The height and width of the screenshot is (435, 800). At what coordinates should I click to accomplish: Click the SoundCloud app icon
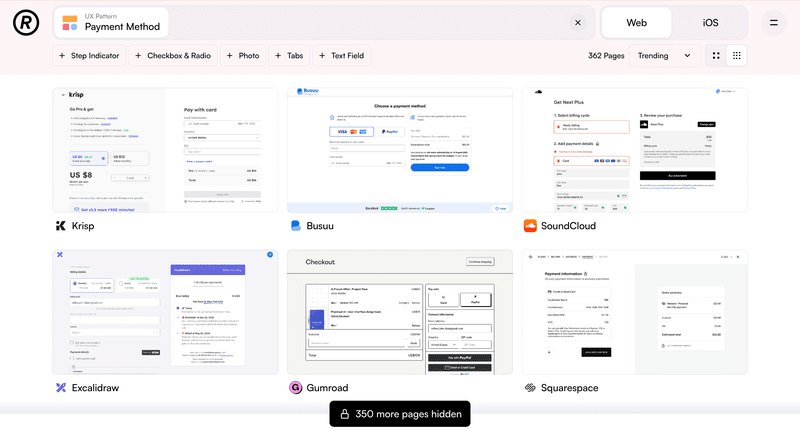coord(530,226)
